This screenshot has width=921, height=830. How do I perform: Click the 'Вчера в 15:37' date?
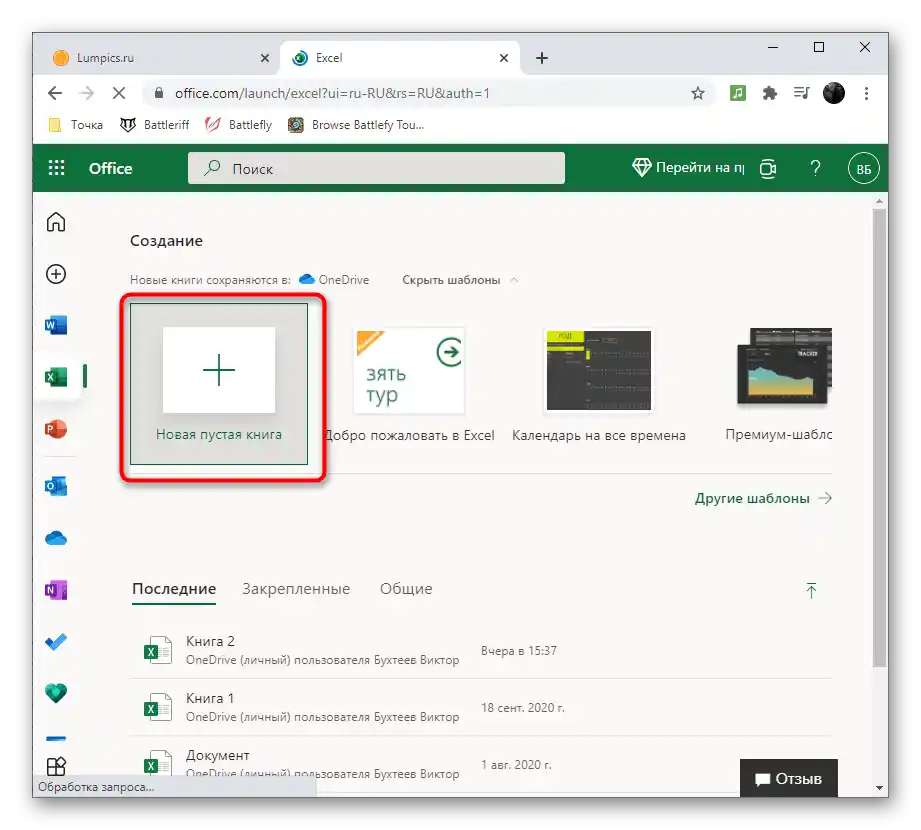point(519,650)
